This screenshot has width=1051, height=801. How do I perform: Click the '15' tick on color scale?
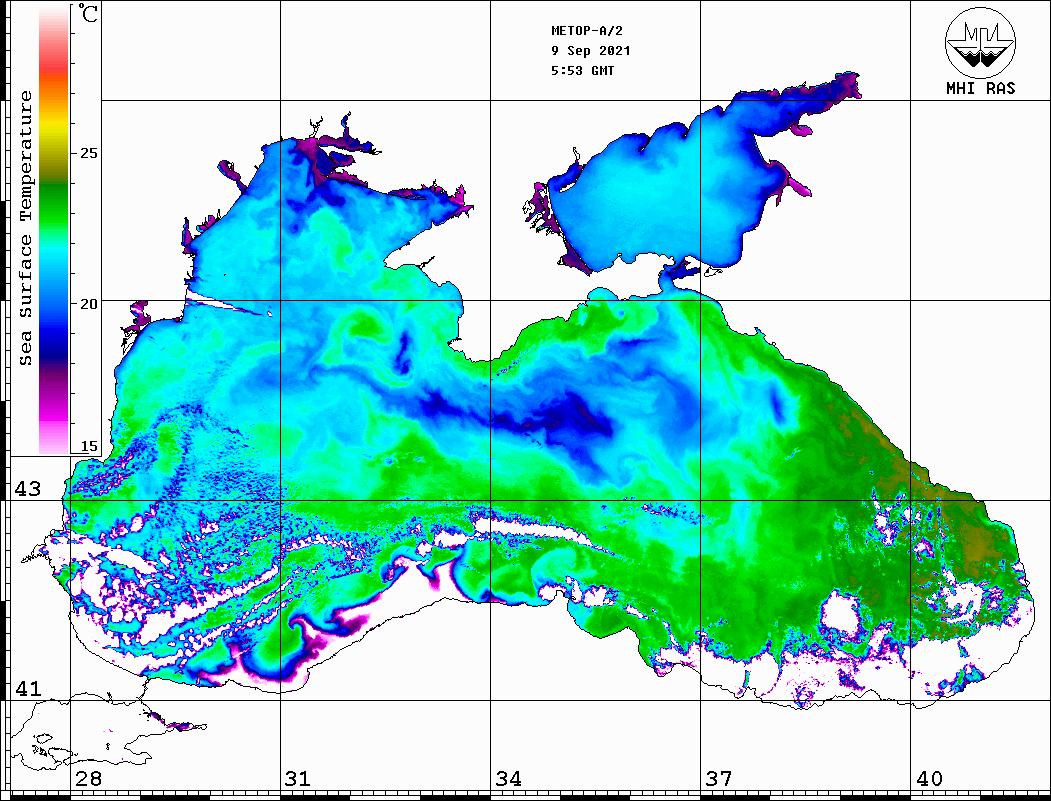click(x=88, y=446)
